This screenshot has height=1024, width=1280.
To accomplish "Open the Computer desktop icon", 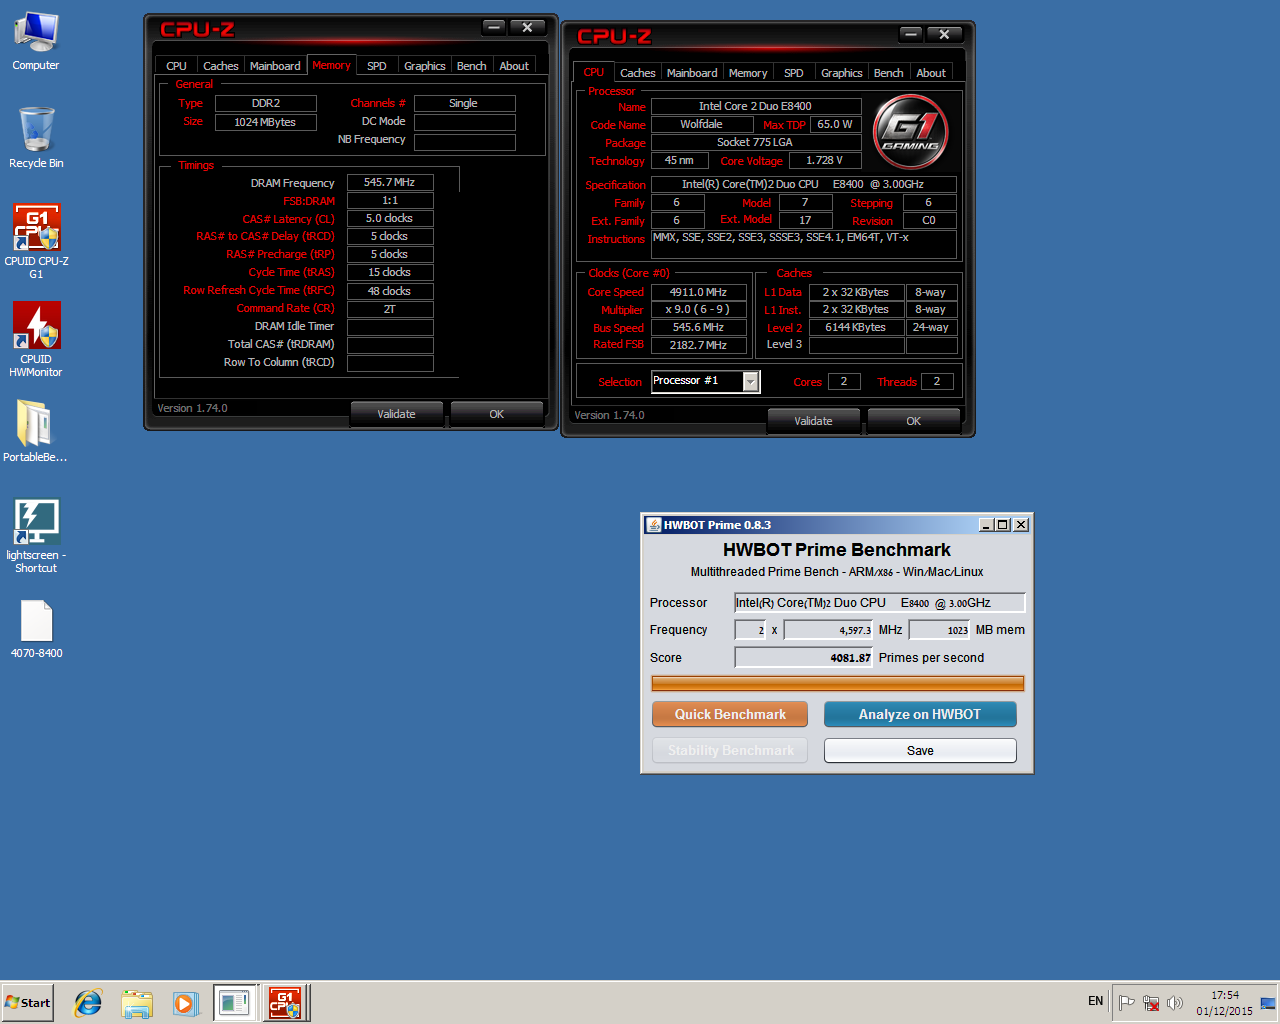I will coord(36,42).
